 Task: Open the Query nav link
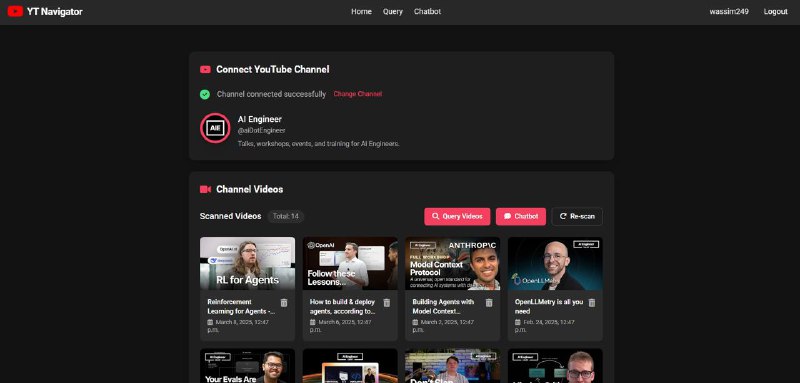393,12
